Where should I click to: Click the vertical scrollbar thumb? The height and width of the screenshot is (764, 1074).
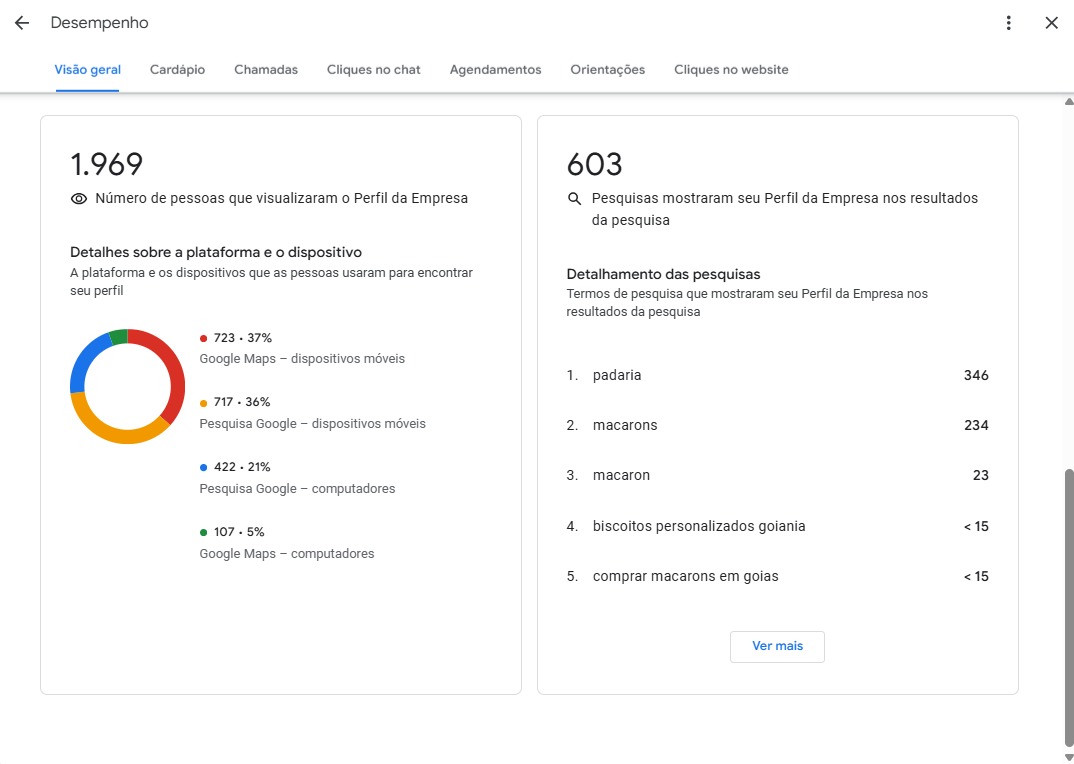tap(1069, 608)
